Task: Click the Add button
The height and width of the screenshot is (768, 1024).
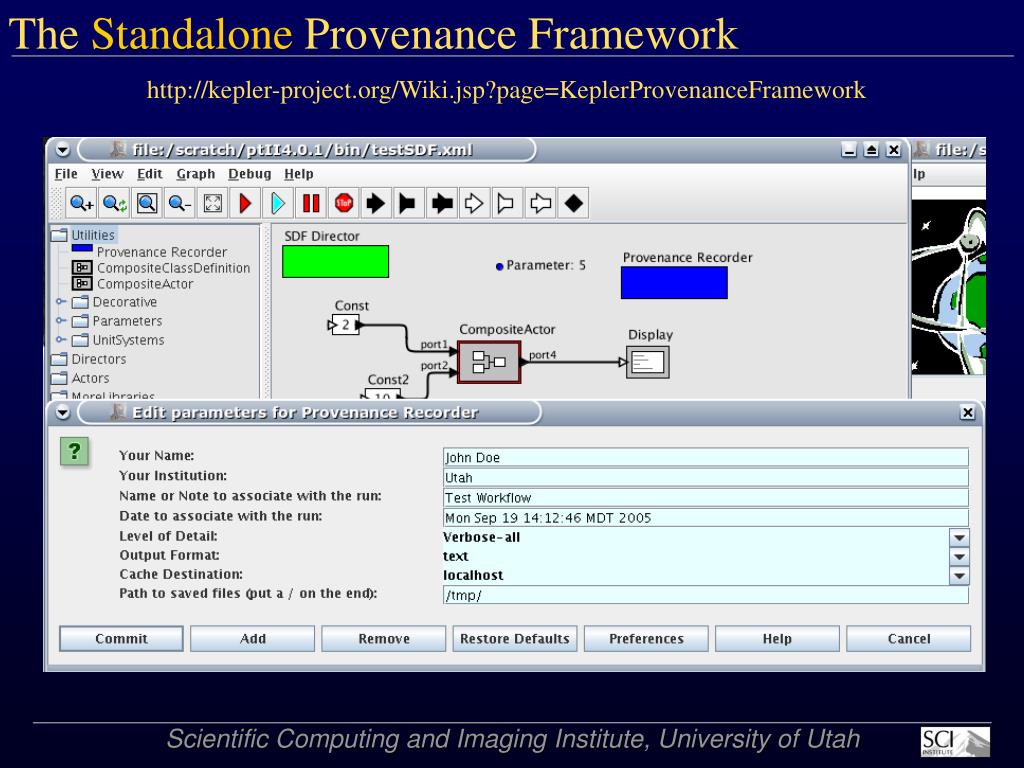Action: tap(253, 639)
